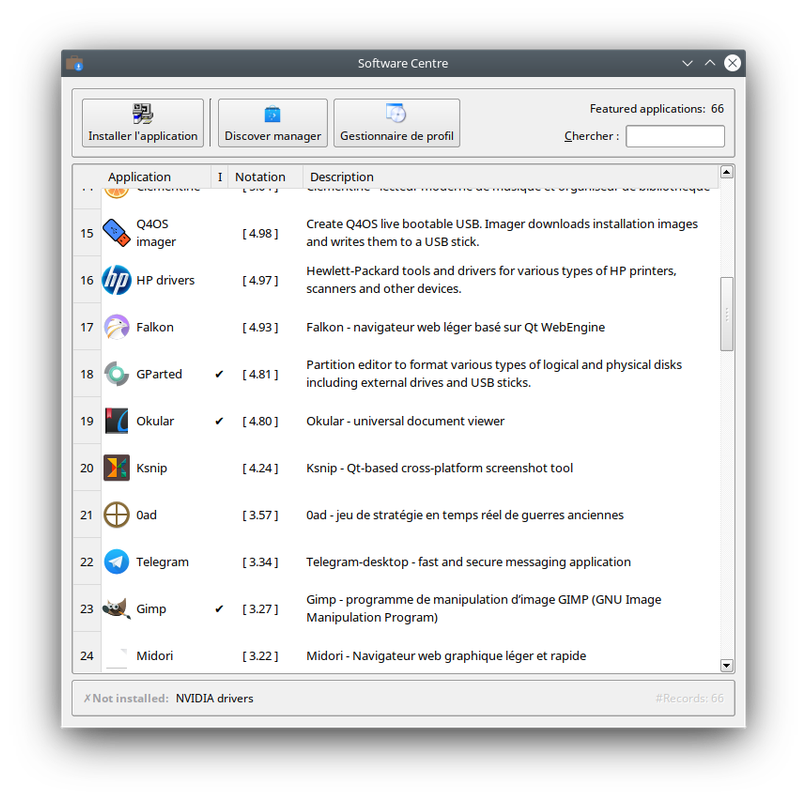Select the Ksnip application name
The height and width of the screenshot is (800, 807).
[151, 468]
